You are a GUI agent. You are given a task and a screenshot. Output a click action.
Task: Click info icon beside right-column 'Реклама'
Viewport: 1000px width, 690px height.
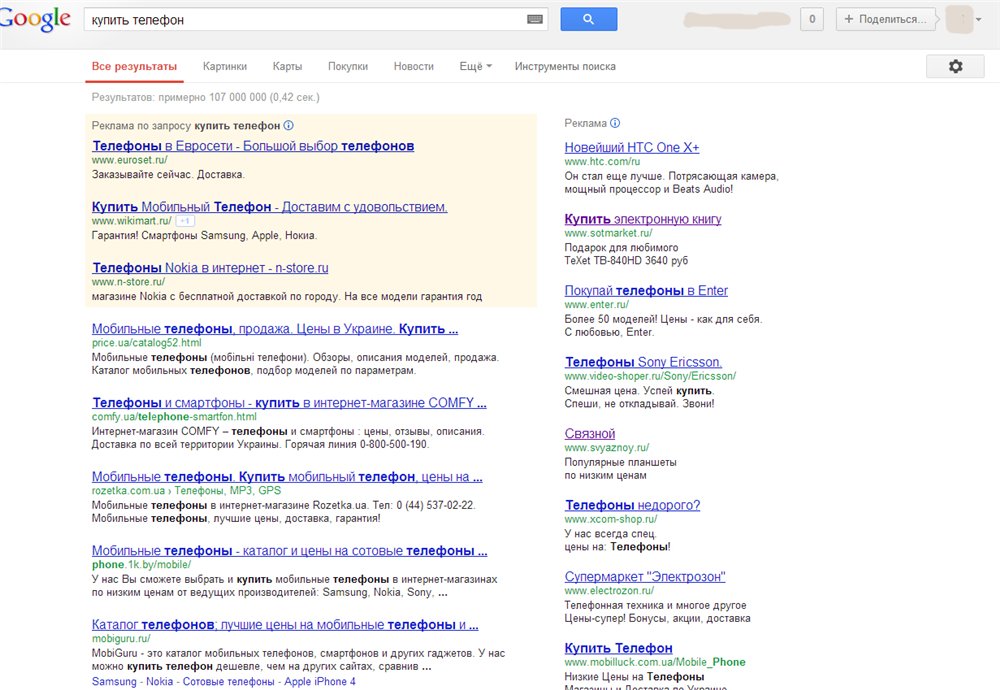615,123
